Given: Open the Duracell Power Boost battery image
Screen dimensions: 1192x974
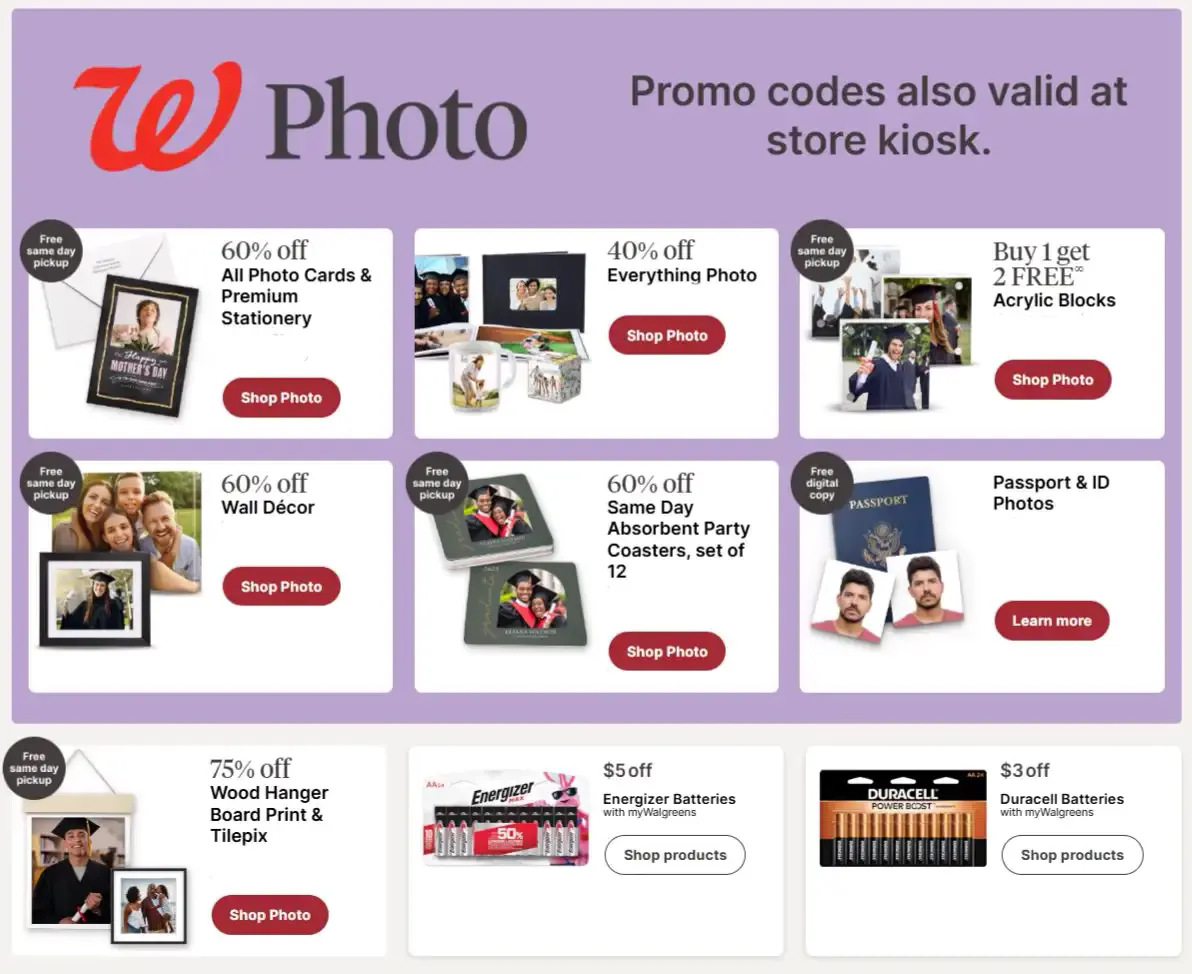Looking at the screenshot, I should tap(903, 818).
